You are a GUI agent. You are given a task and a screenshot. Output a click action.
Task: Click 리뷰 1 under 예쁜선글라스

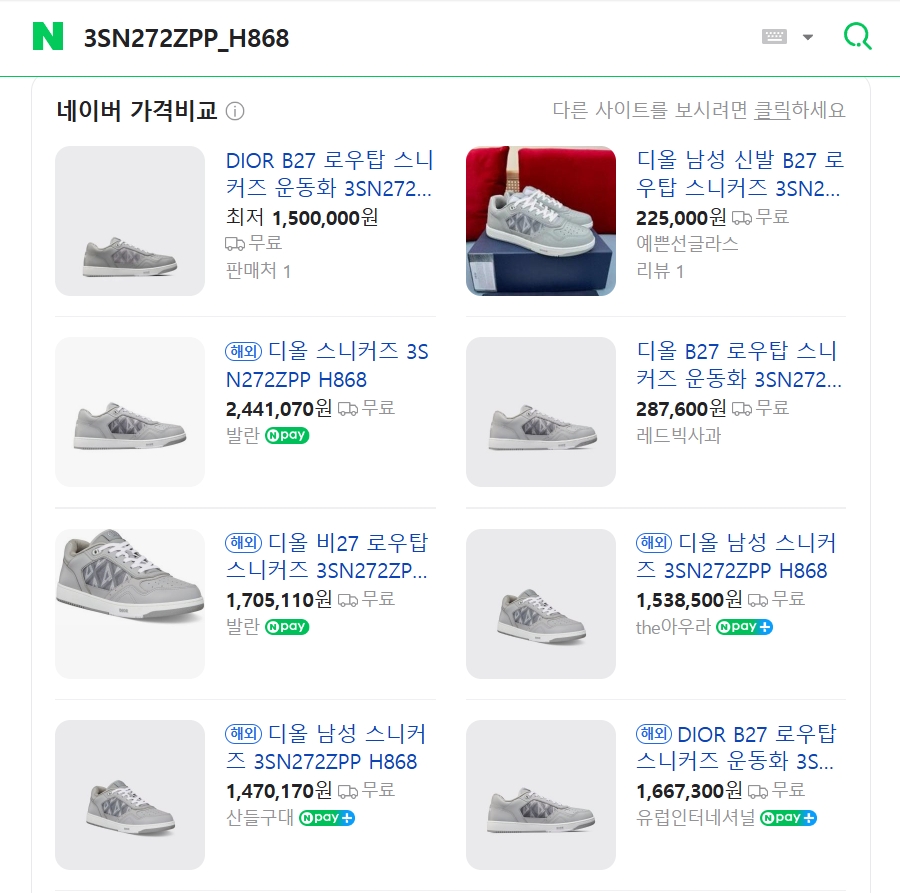tap(660, 271)
